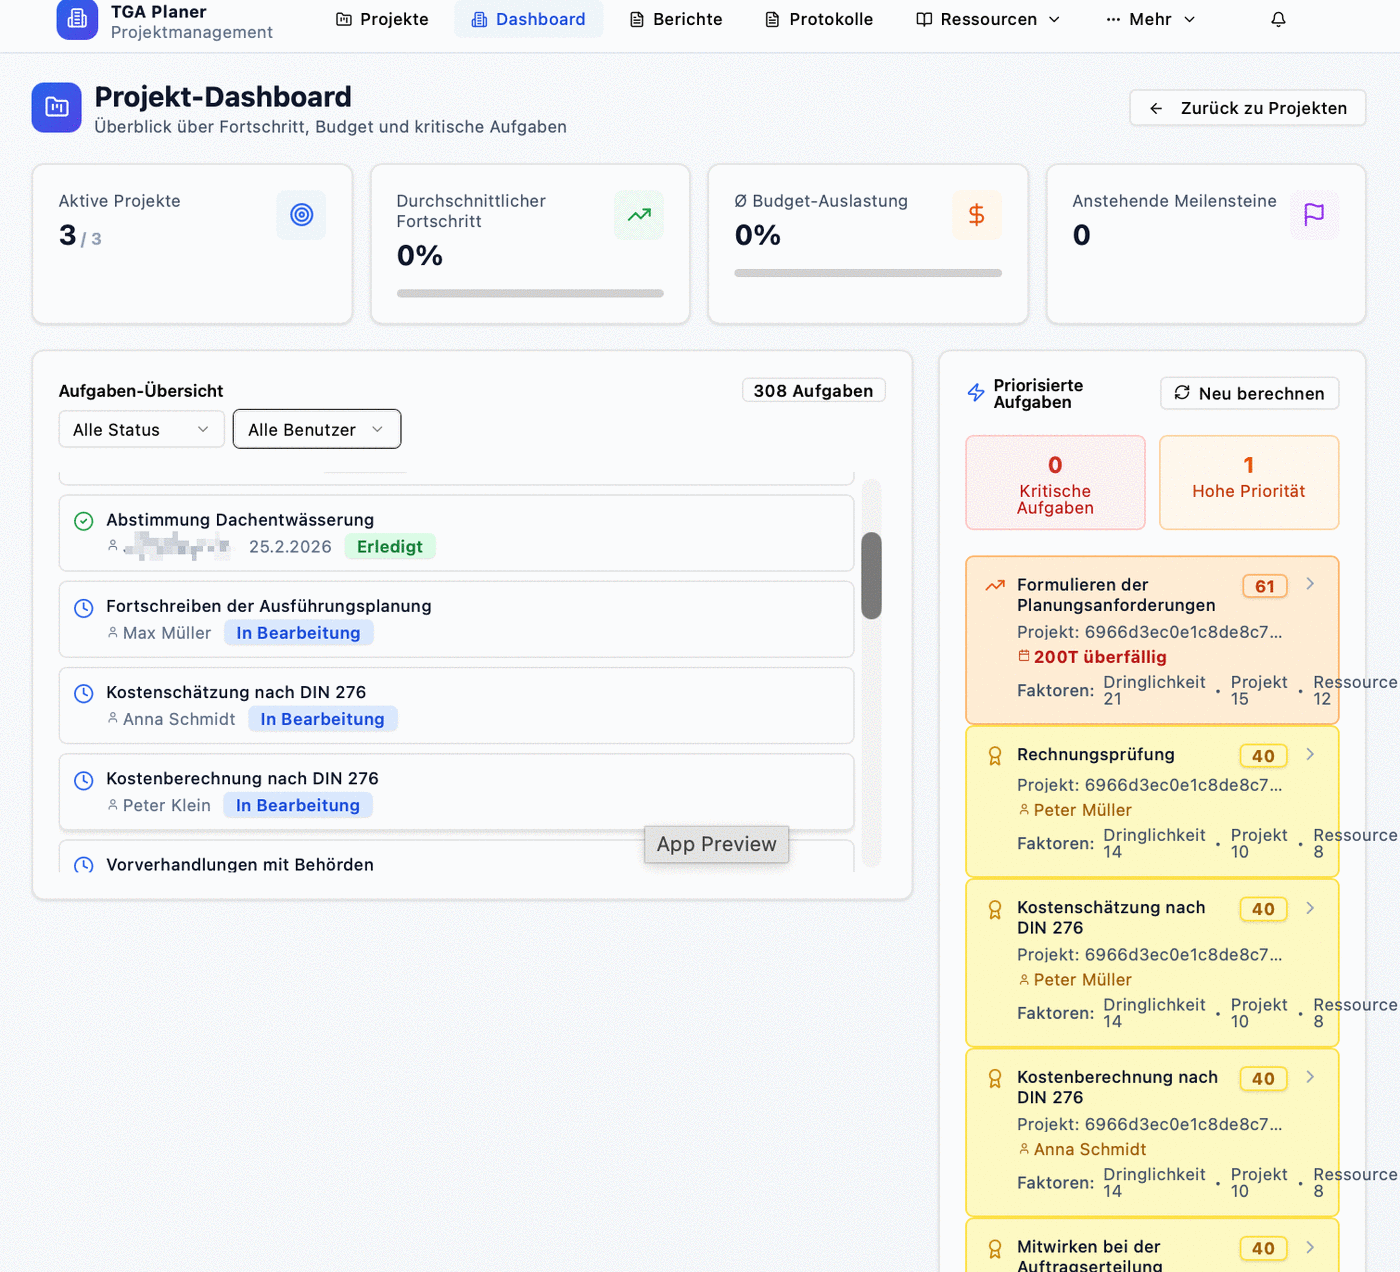The width and height of the screenshot is (1400, 1272).
Task: Click the Erledigt status badge
Action: pos(389,546)
